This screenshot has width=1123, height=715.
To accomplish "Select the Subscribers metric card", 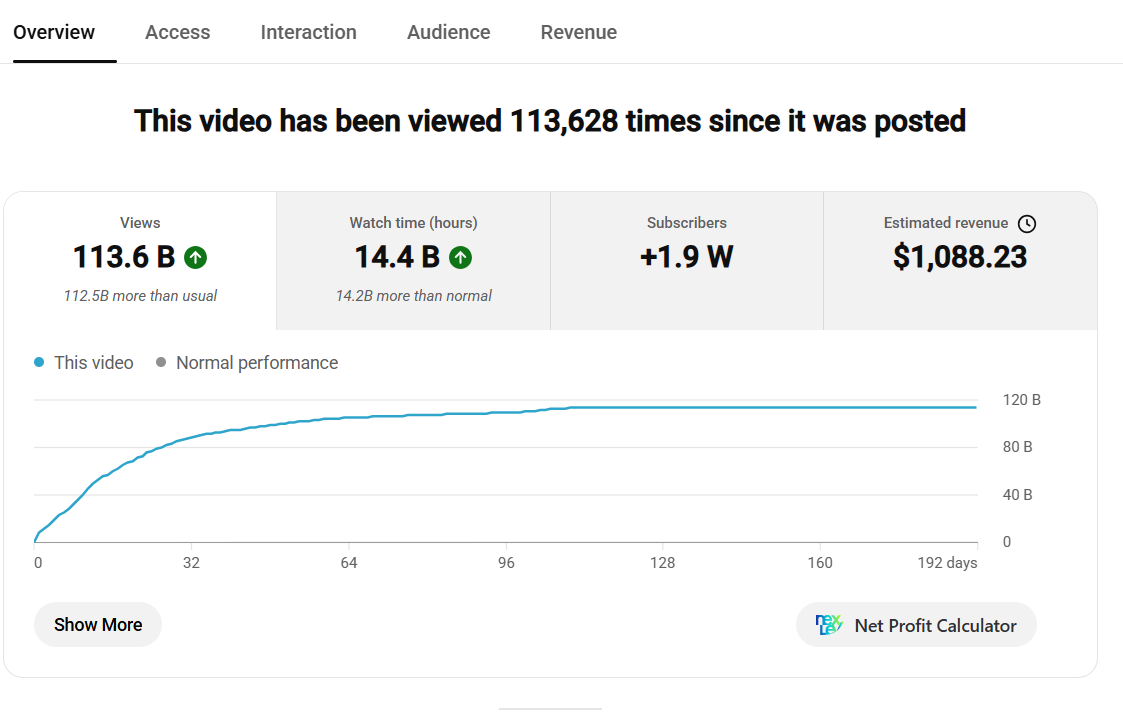I will [x=687, y=261].
